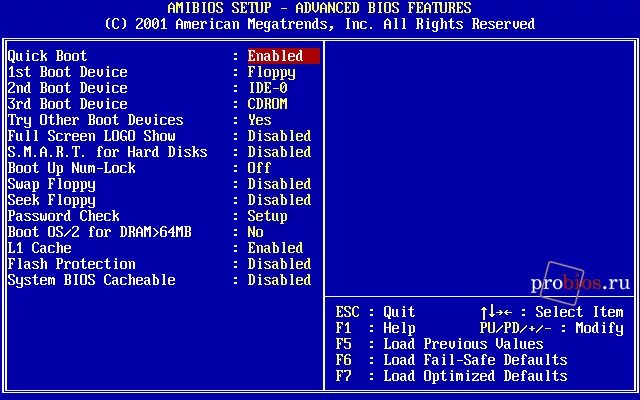Image resolution: width=640 pixels, height=400 pixels.
Task: Click the American Megatrends copyright line
Action: click(320, 24)
